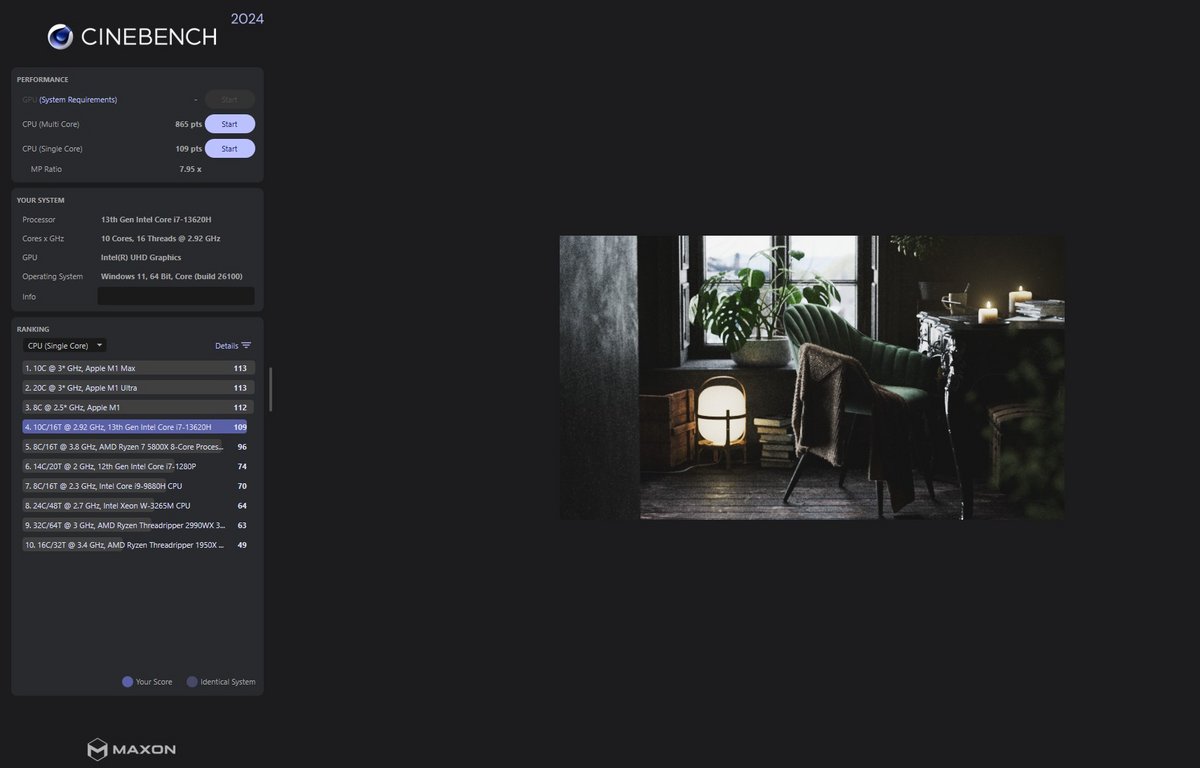This screenshot has width=1200, height=768.
Task: Click the Cinebench sphere logo icon
Action: click(60, 37)
